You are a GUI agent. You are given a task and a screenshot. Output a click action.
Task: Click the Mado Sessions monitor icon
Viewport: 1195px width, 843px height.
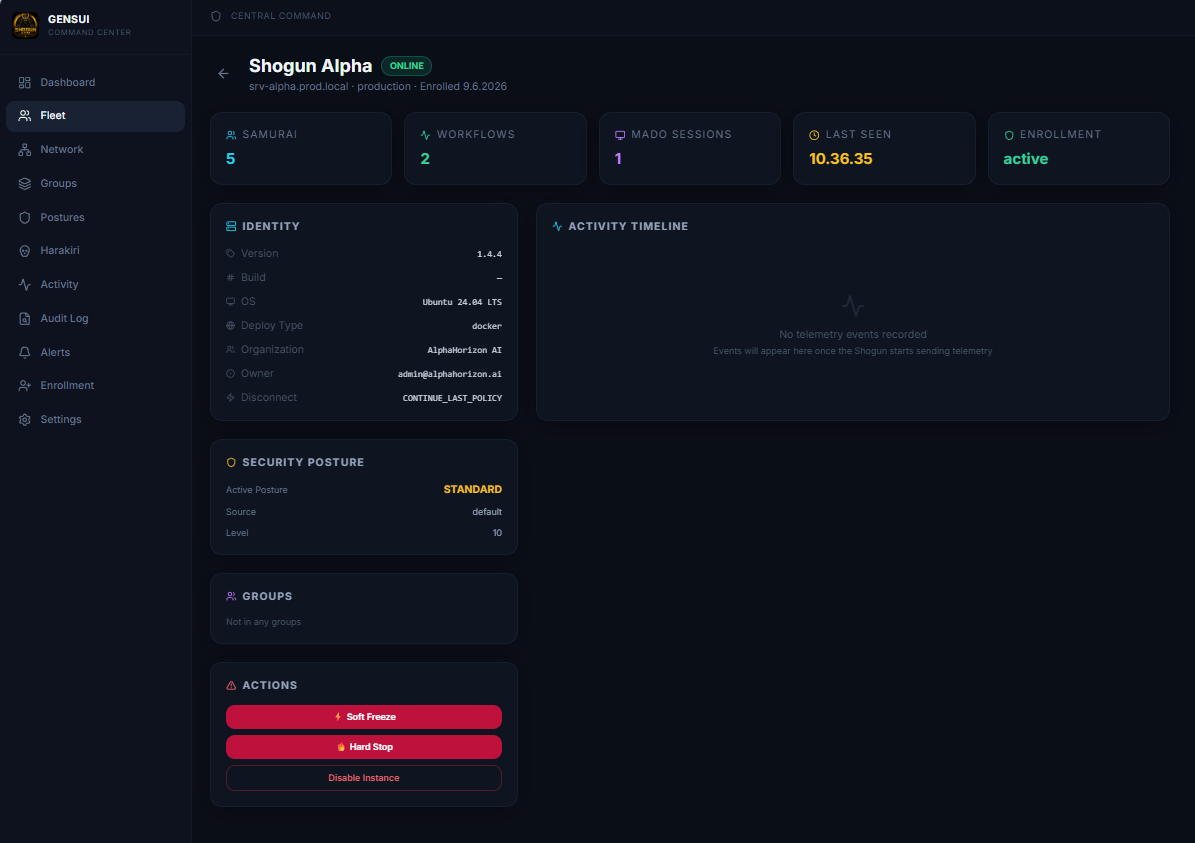click(620, 135)
